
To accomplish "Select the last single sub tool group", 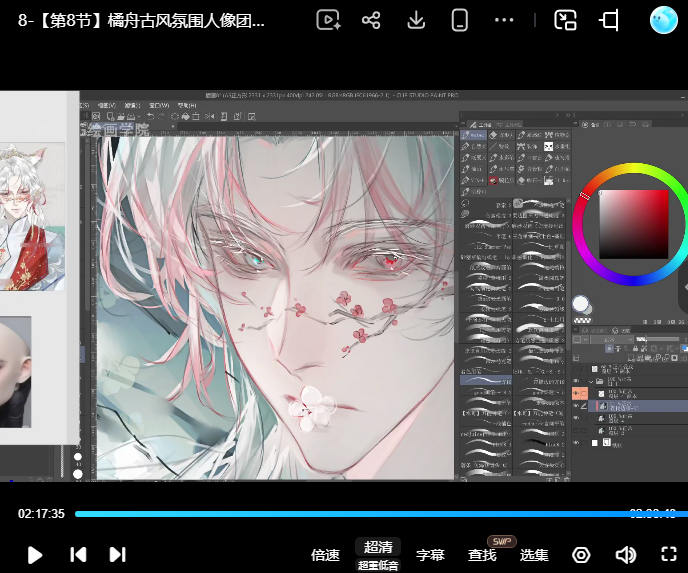I will [x=473, y=192].
